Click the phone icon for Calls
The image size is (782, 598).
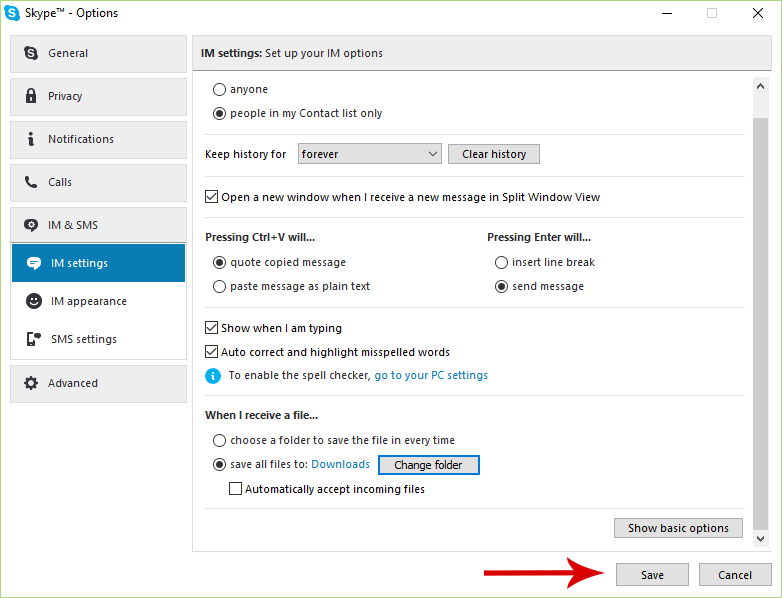click(x=31, y=182)
